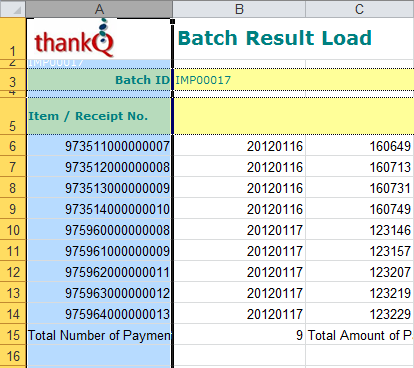Select the payment count cell showing 9

point(239,335)
